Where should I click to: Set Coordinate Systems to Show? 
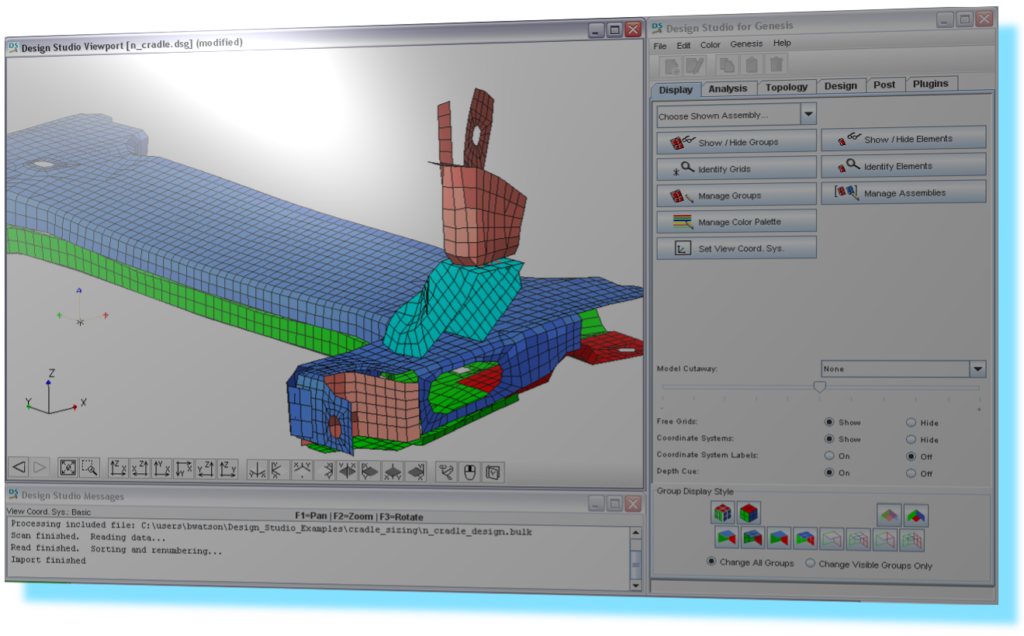tap(829, 439)
